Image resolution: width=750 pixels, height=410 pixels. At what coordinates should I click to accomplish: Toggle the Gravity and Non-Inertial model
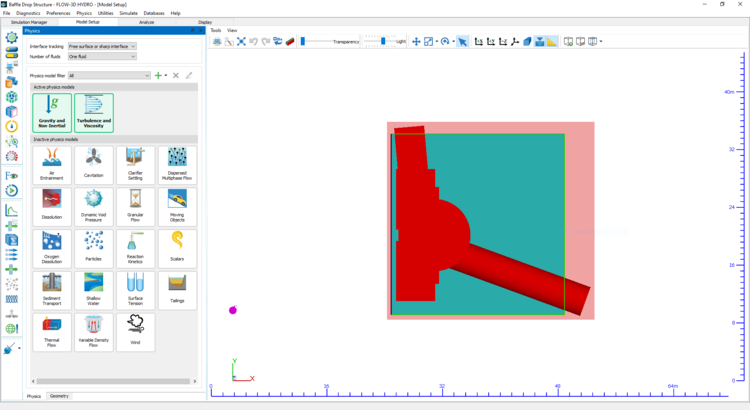click(52, 111)
